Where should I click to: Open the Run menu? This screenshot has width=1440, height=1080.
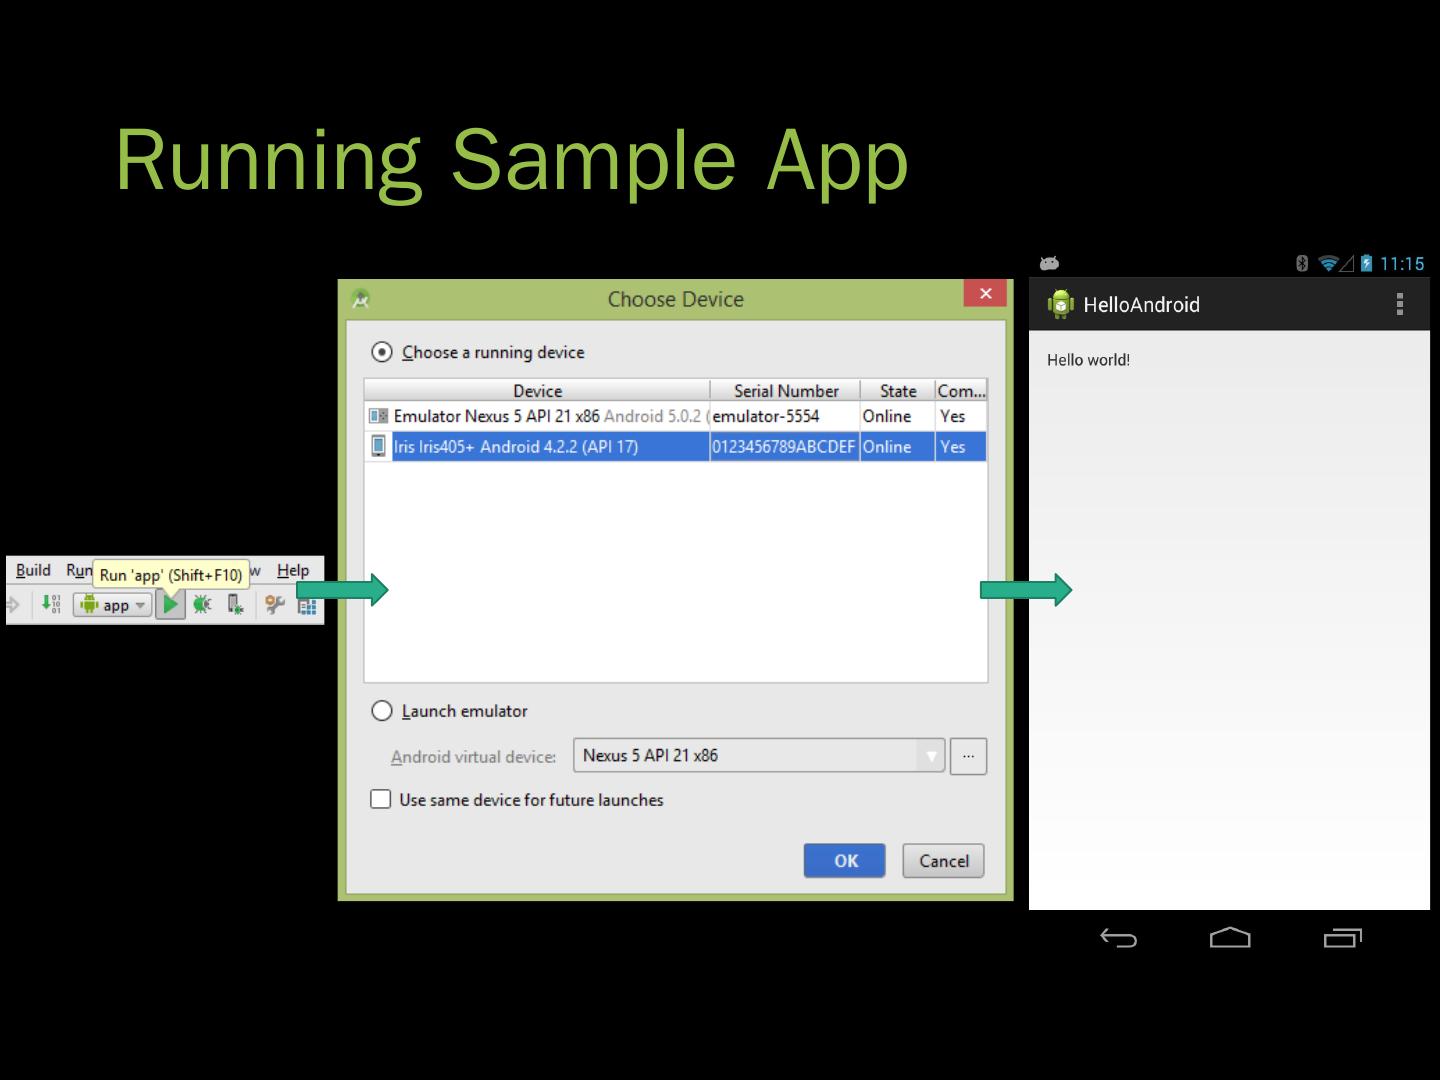point(79,570)
